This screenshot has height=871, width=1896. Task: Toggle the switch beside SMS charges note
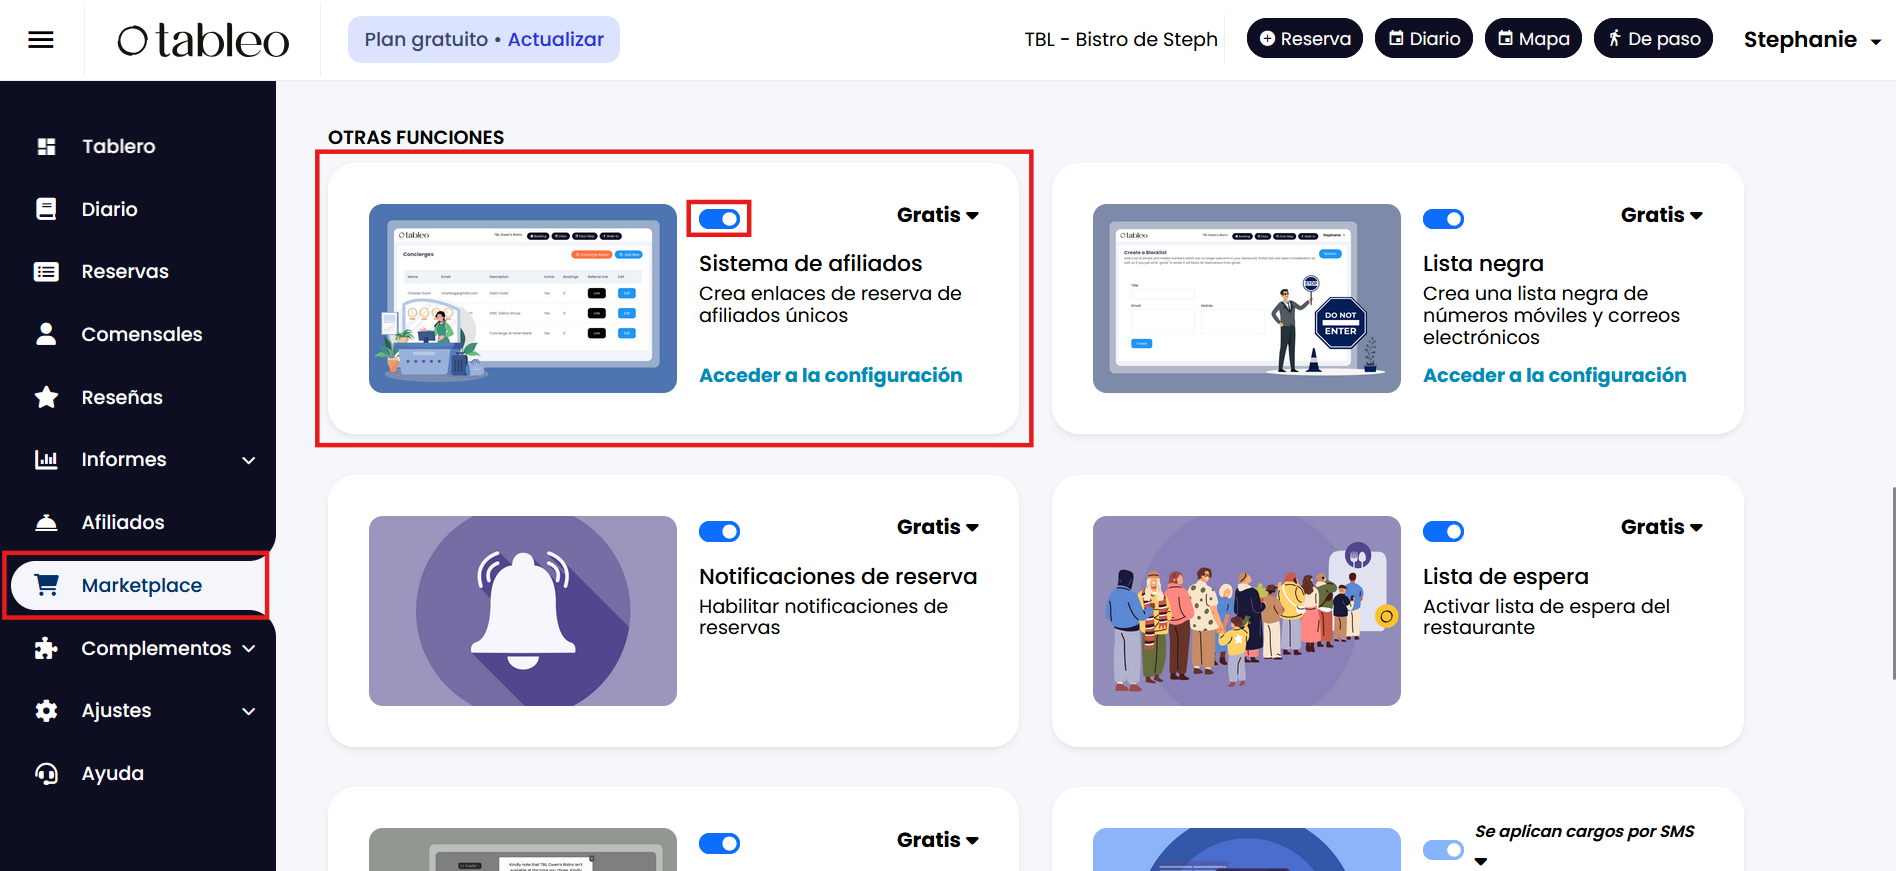click(x=1443, y=850)
